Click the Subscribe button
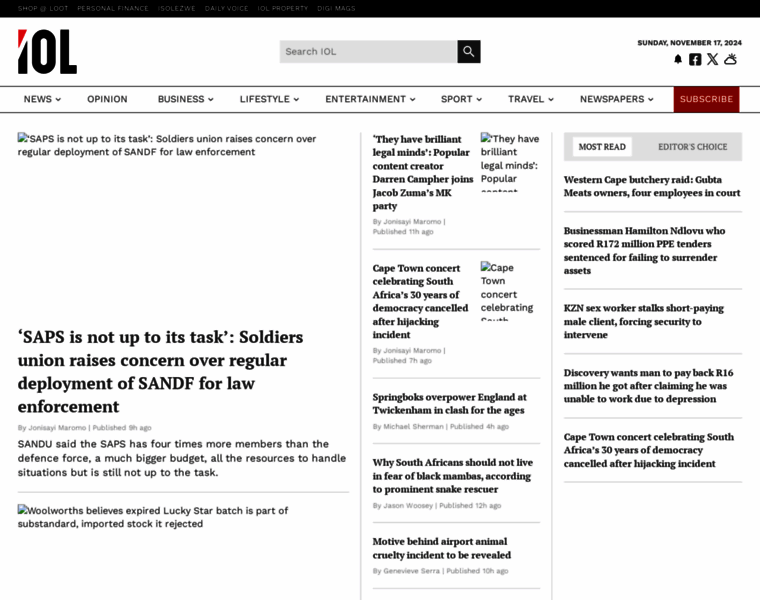760x600 pixels. (706, 99)
